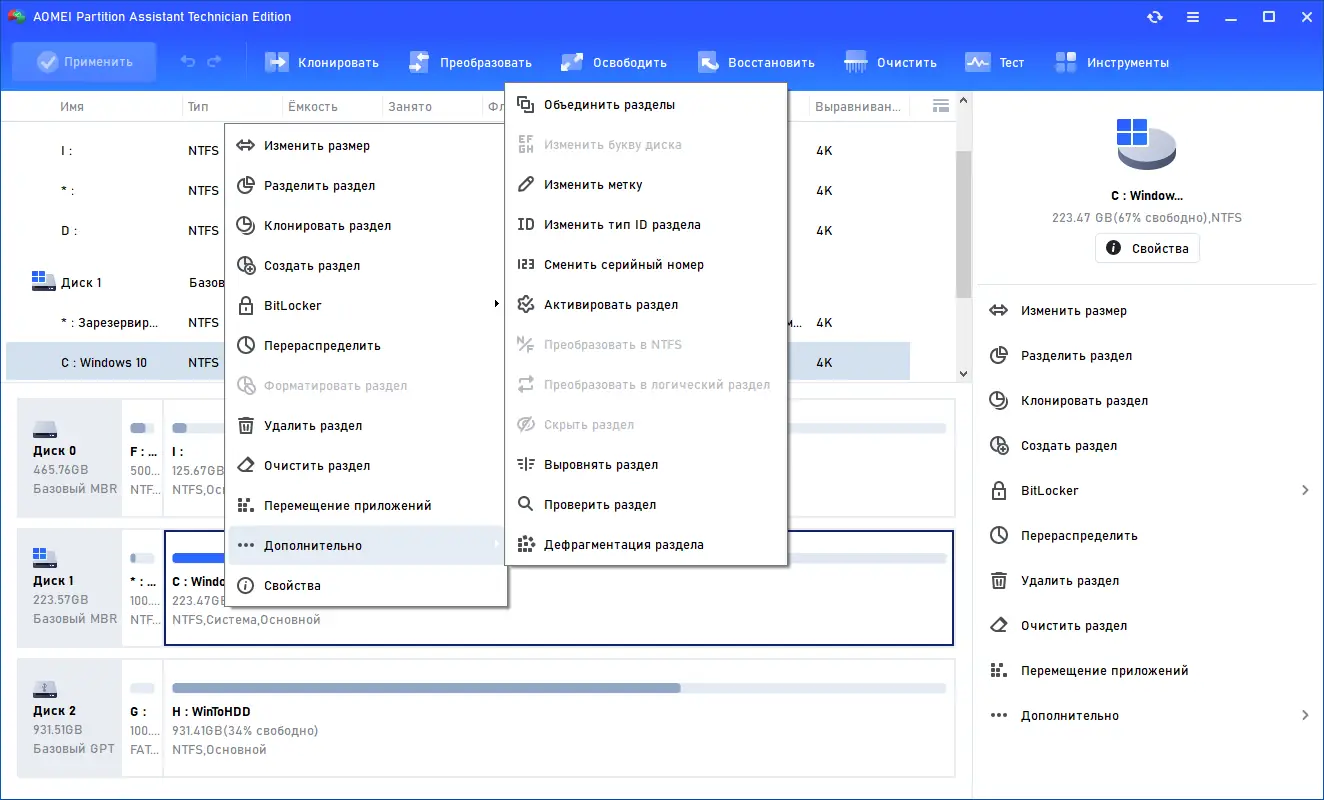Expand BitLocker in the right panel
1324x800 pixels.
click(x=1148, y=490)
